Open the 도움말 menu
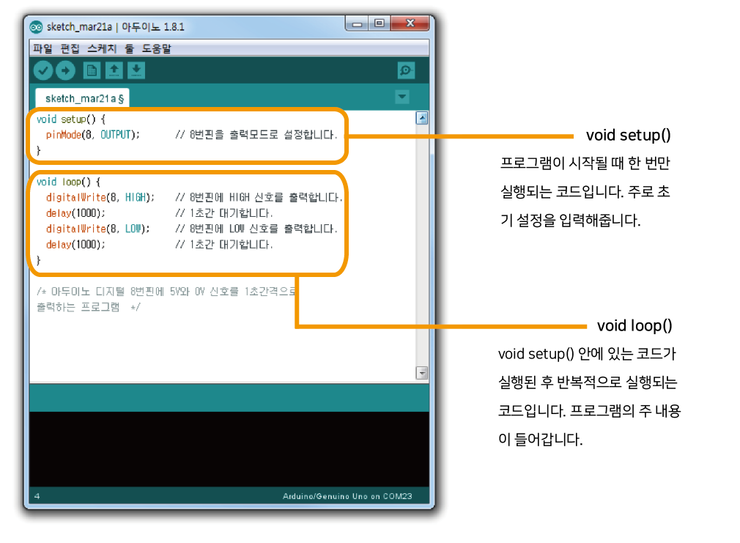This screenshot has height=543, width=740. [x=156, y=49]
